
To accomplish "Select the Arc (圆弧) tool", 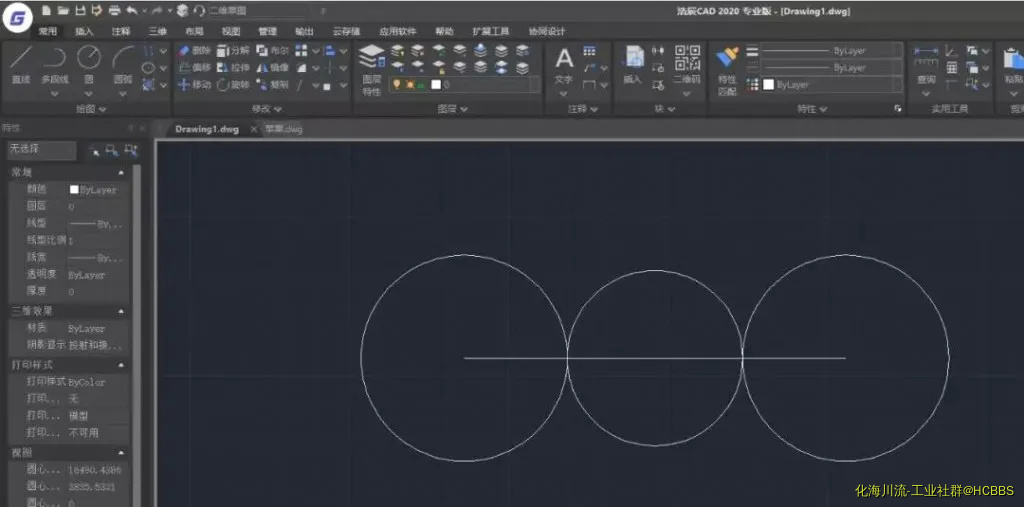I will pyautogui.click(x=123, y=65).
